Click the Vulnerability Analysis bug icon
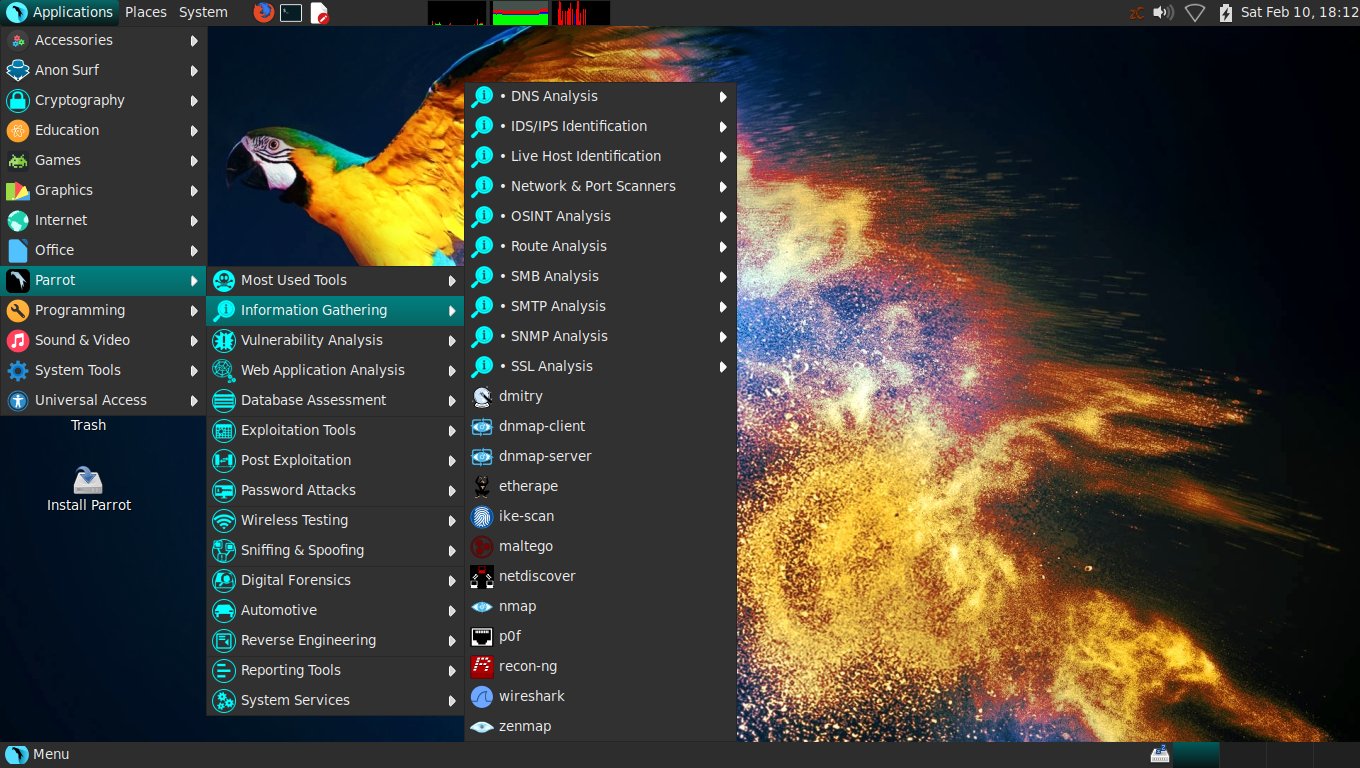This screenshot has height=768, width=1360. tap(224, 340)
